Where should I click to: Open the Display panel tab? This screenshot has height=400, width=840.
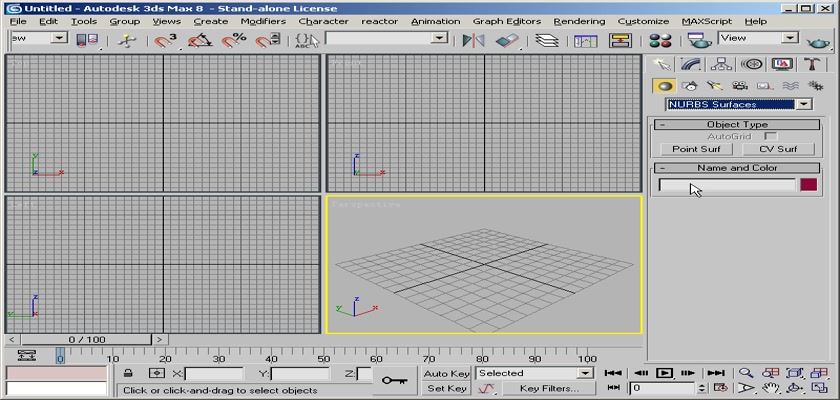[782, 64]
